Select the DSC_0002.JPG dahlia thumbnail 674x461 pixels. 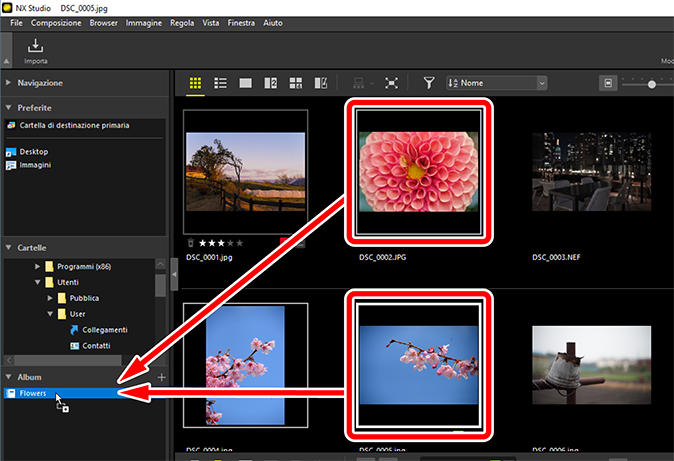(x=419, y=172)
